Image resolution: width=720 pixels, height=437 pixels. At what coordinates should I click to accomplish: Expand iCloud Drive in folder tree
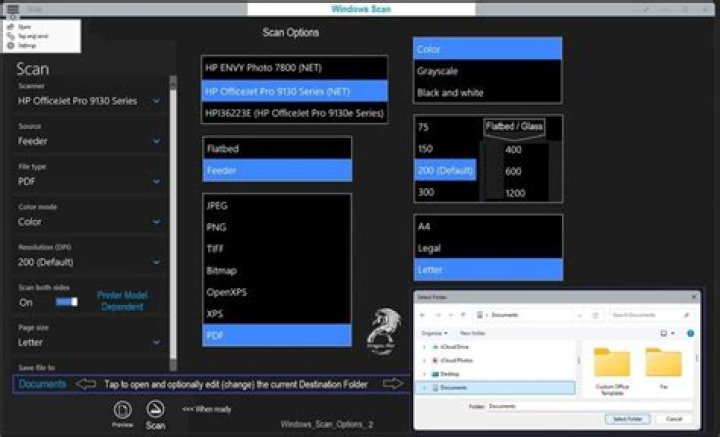tap(424, 347)
